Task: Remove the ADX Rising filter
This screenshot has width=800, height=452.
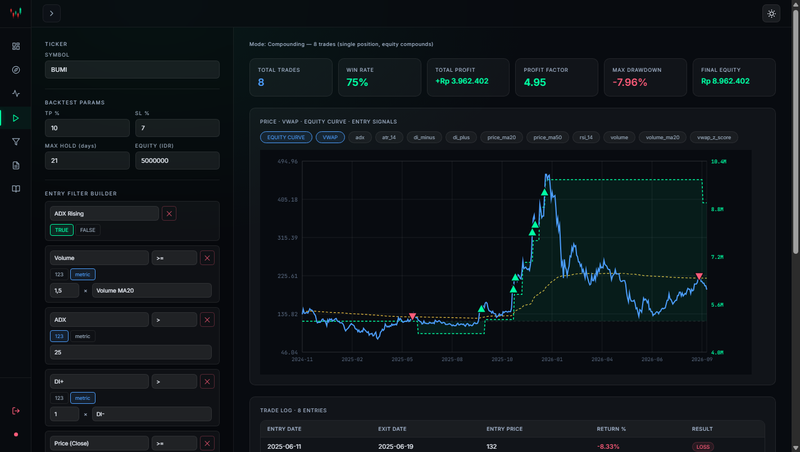Action: pos(169,214)
